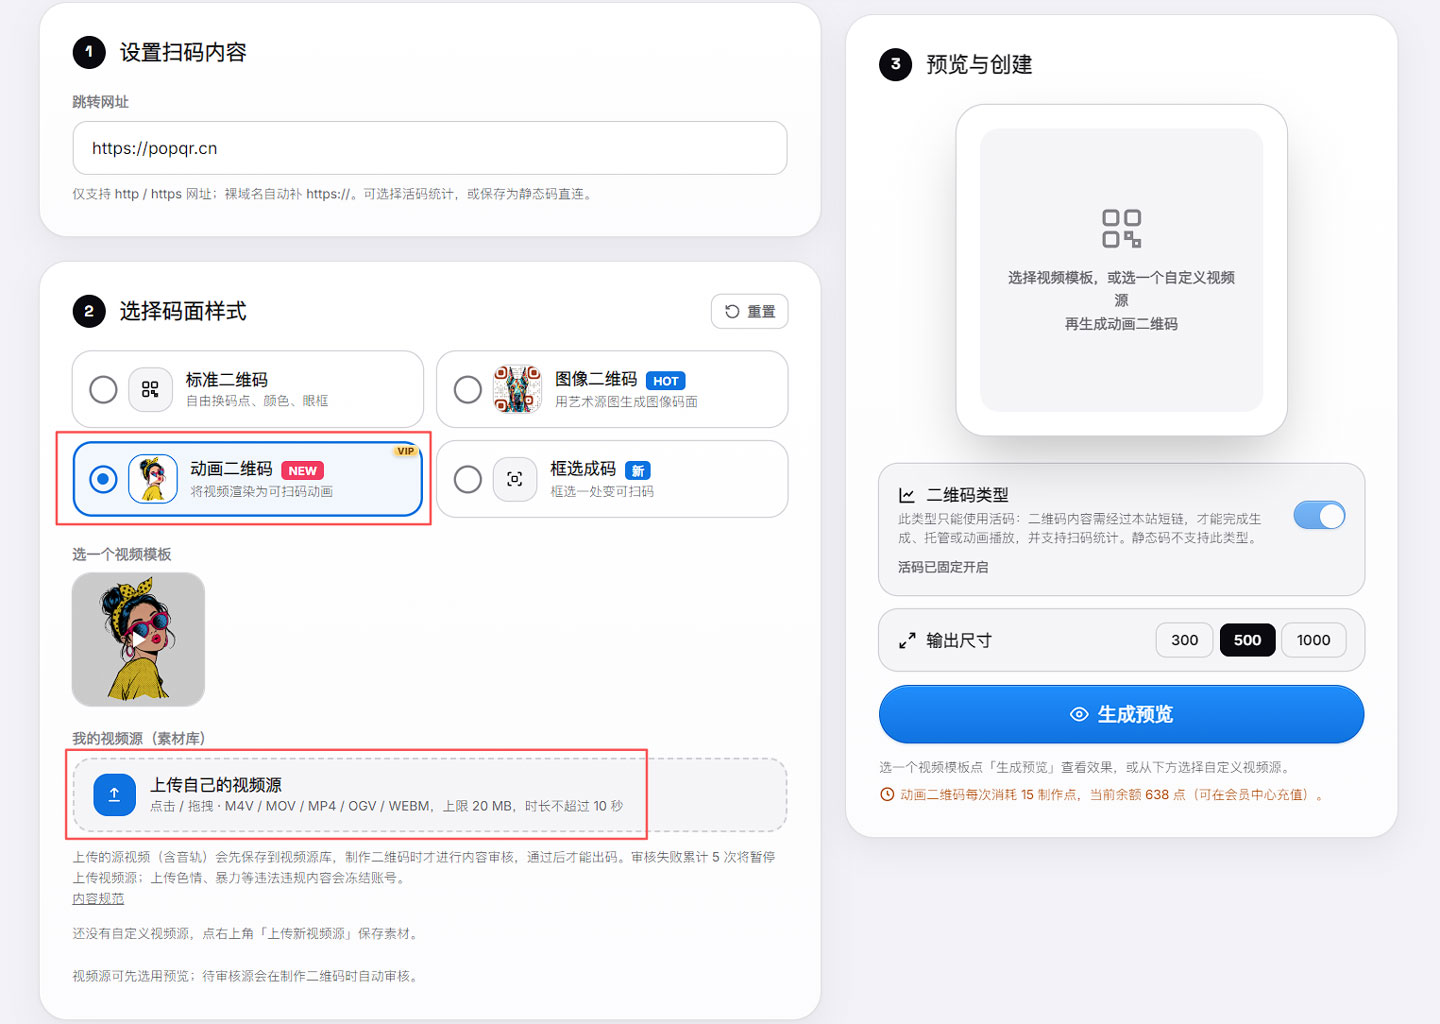The width and height of the screenshot is (1440, 1024).
Task: Click the chart icon beside 二维码类型
Action: [x=907, y=495]
